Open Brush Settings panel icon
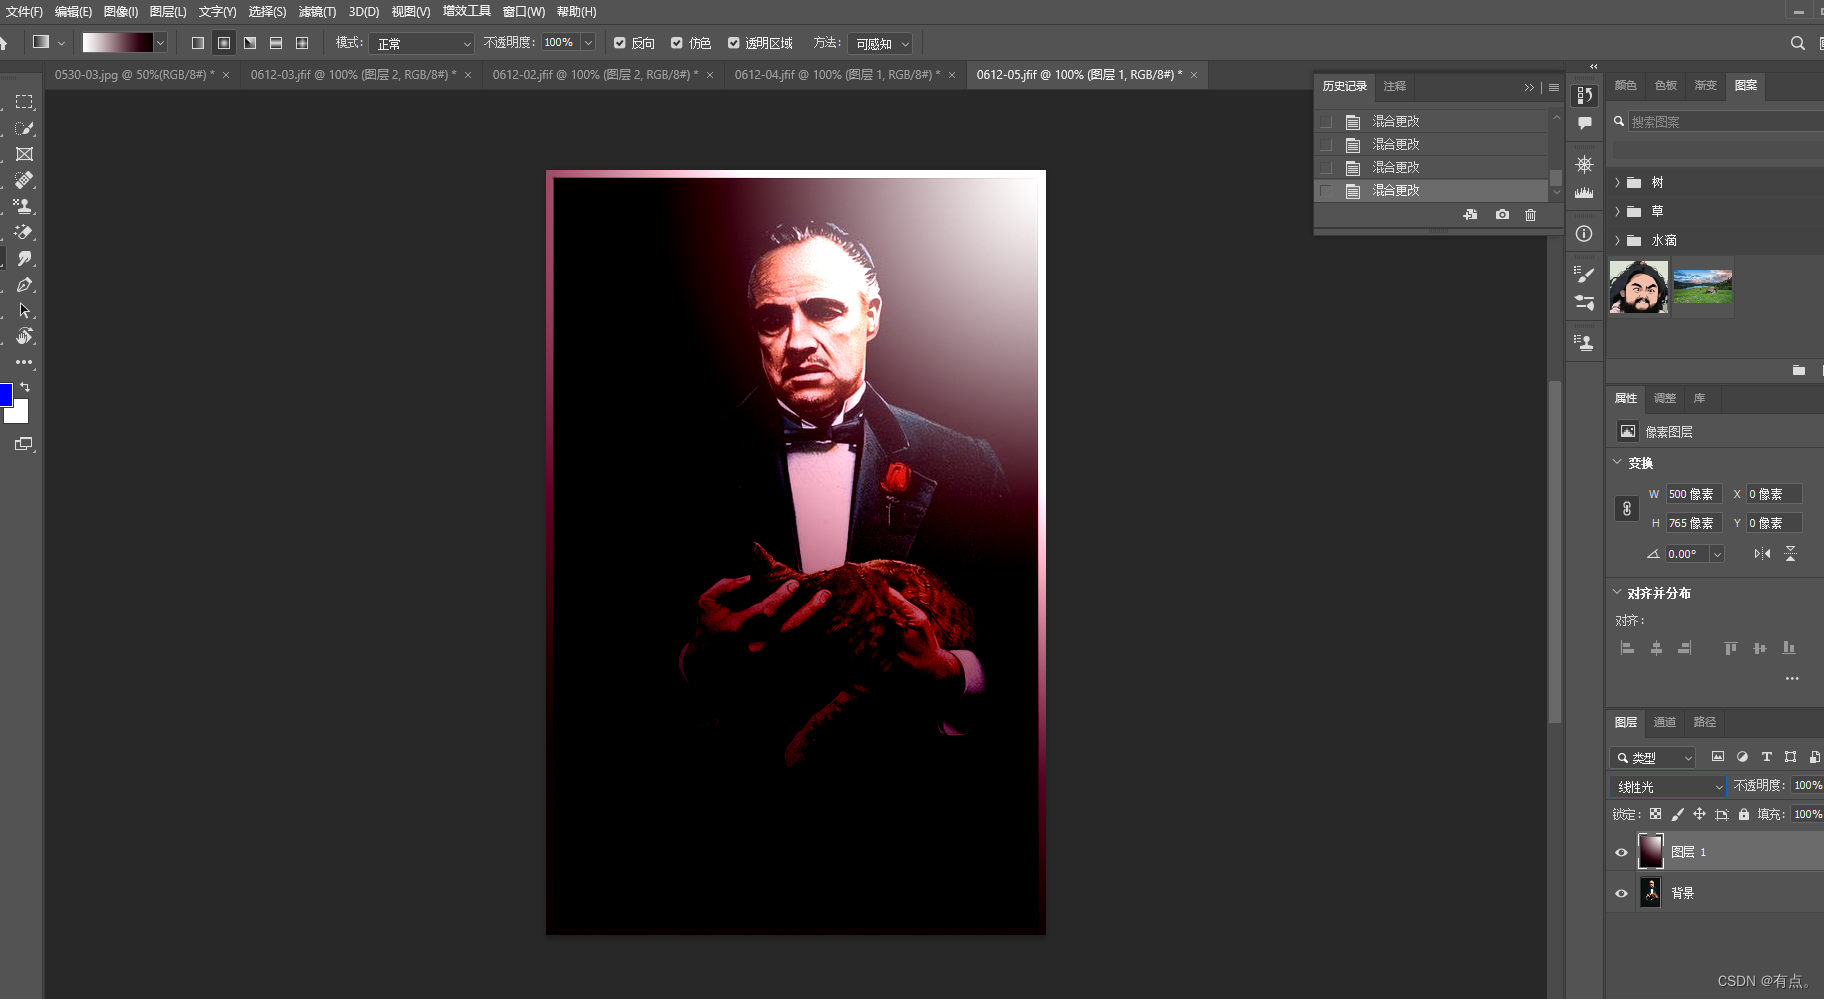 click(1585, 275)
